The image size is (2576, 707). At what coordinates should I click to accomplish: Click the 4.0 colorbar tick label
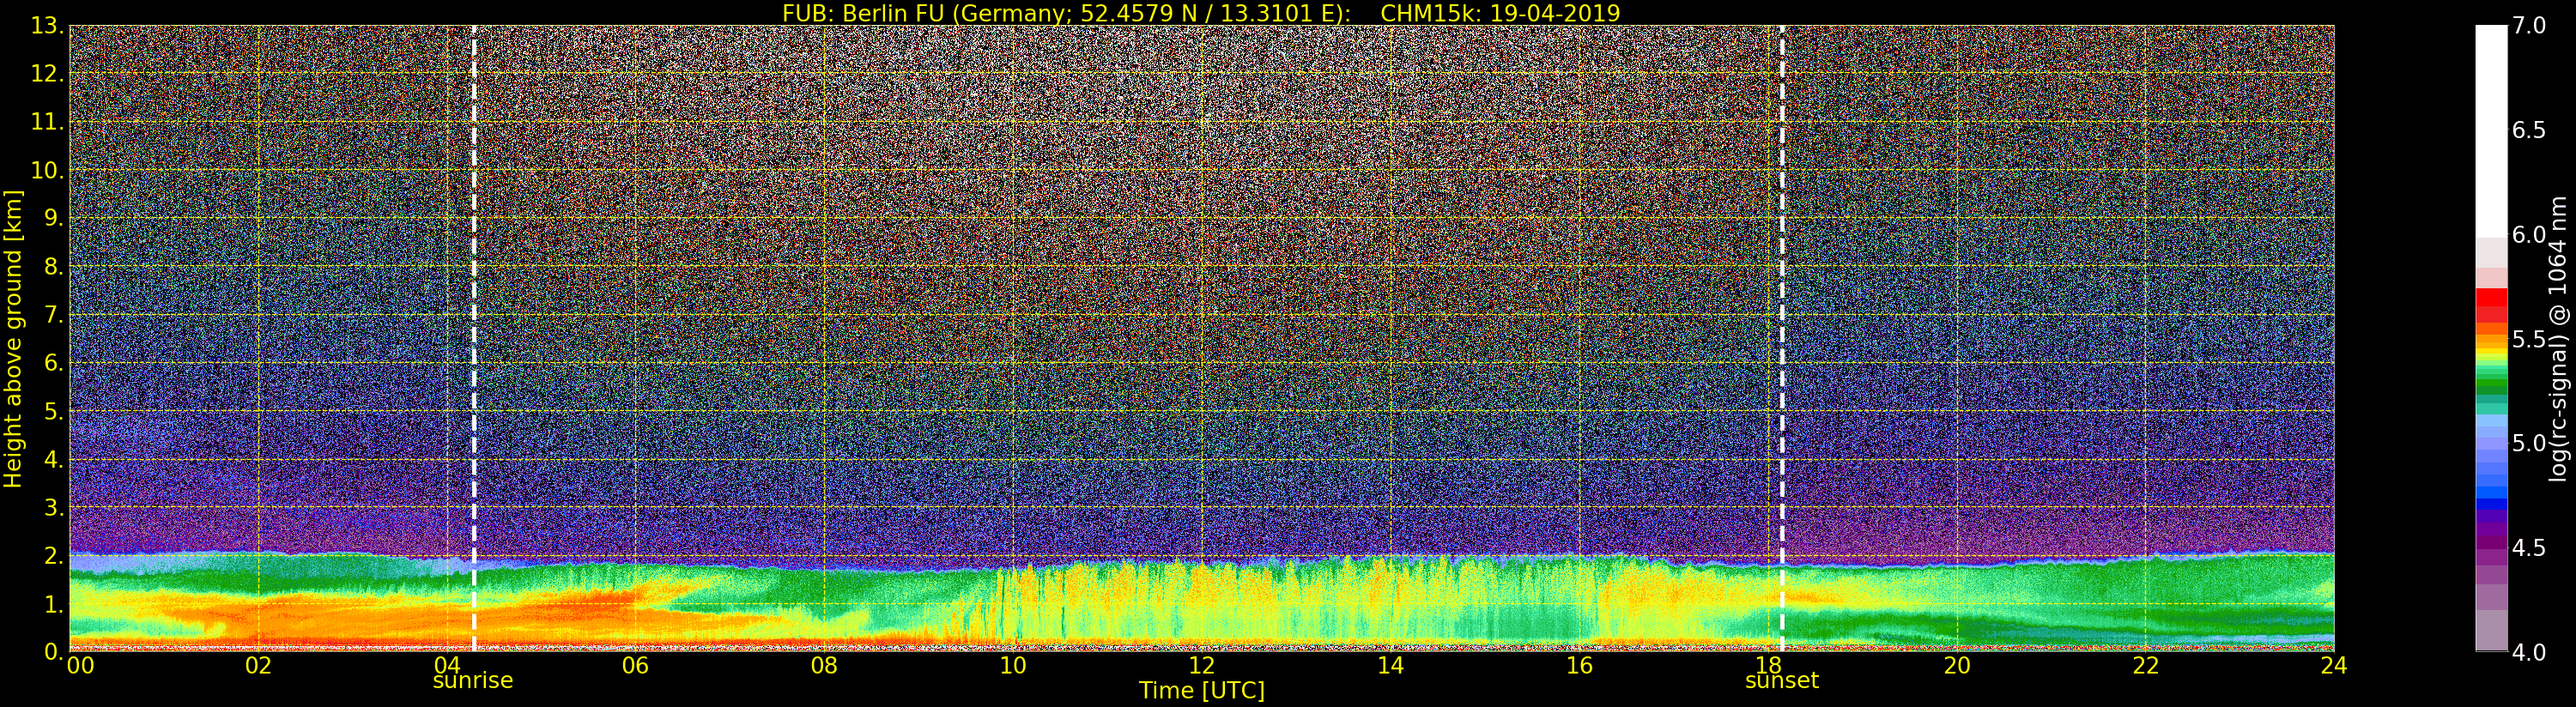(x=2529, y=652)
